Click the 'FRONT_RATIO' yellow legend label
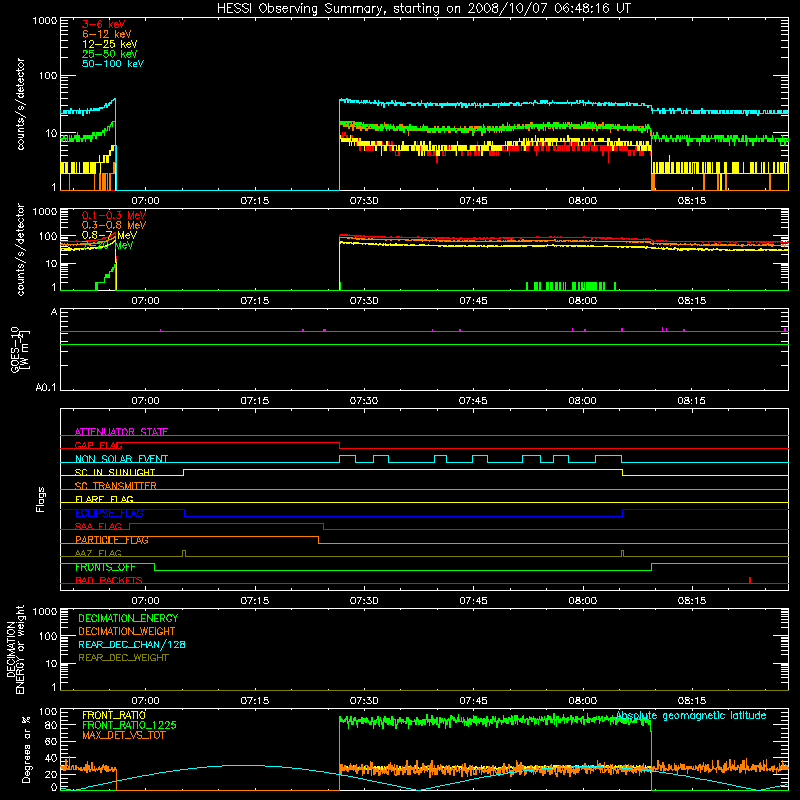800x800 pixels. click(x=114, y=715)
